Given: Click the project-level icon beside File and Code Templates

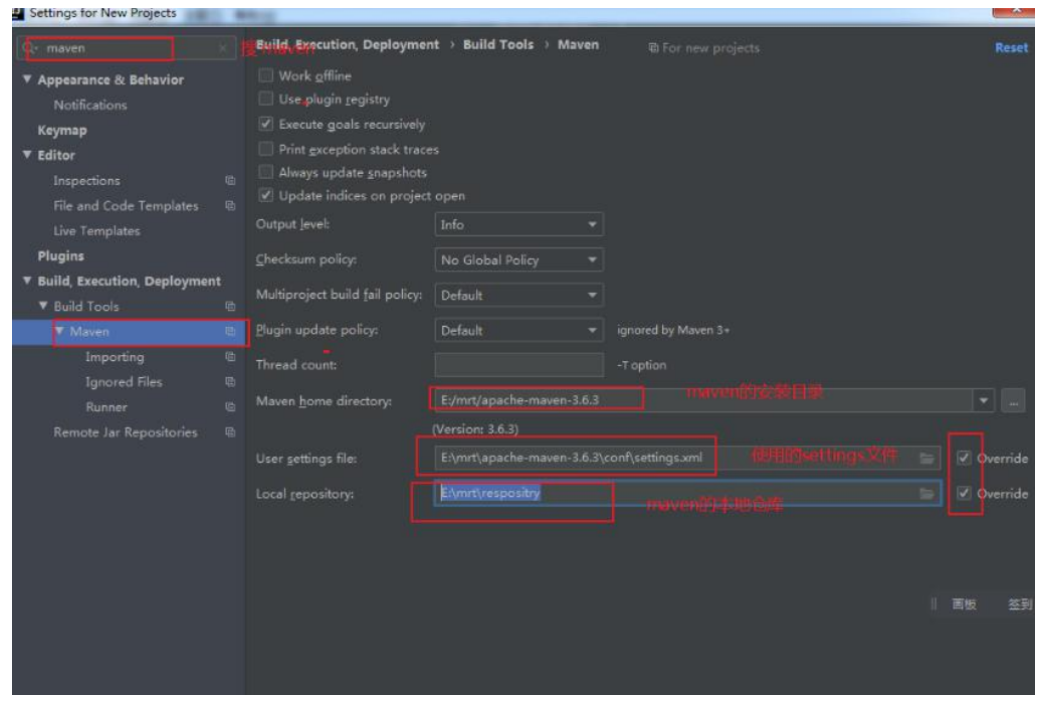Looking at the screenshot, I should pos(230,206).
